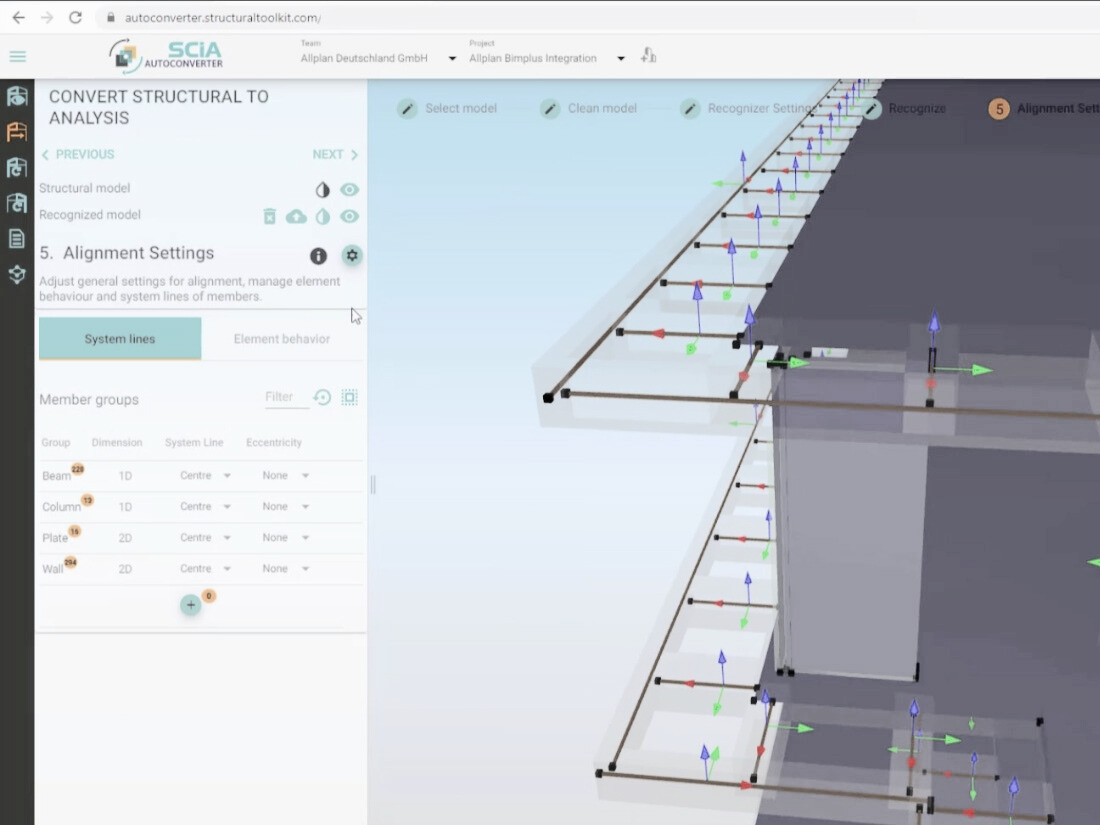Click the Filter input field
1100x825 pixels.
point(285,396)
